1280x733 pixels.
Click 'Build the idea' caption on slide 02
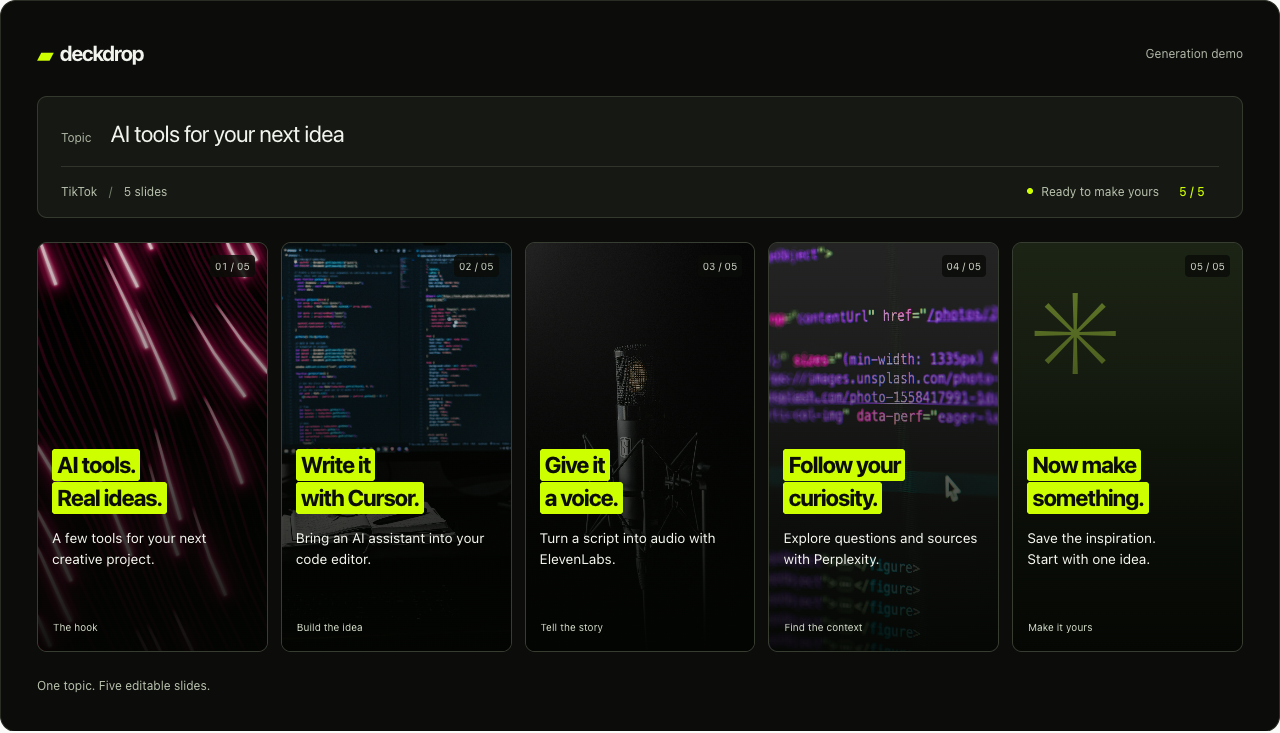[x=329, y=628]
